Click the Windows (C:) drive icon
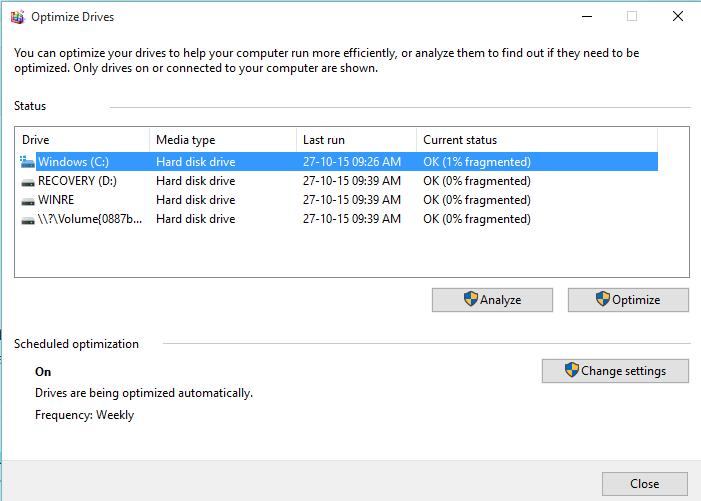 [27, 162]
